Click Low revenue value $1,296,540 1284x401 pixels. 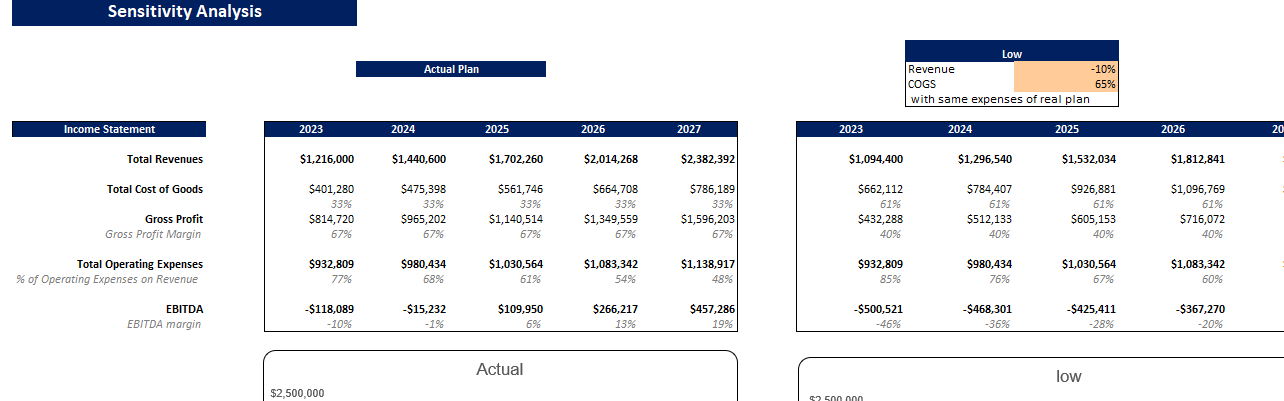pyautogui.click(x=984, y=159)
